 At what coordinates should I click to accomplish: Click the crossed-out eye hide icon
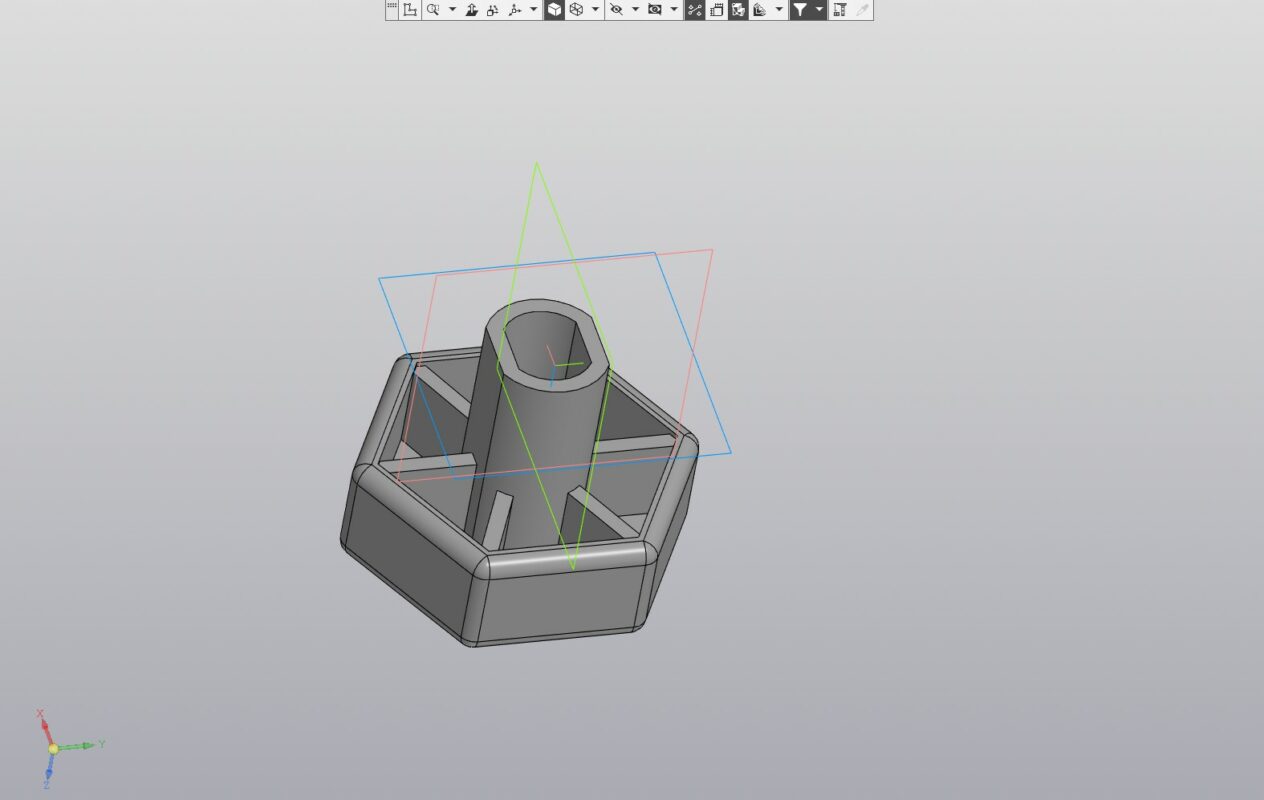click(616, 10)
